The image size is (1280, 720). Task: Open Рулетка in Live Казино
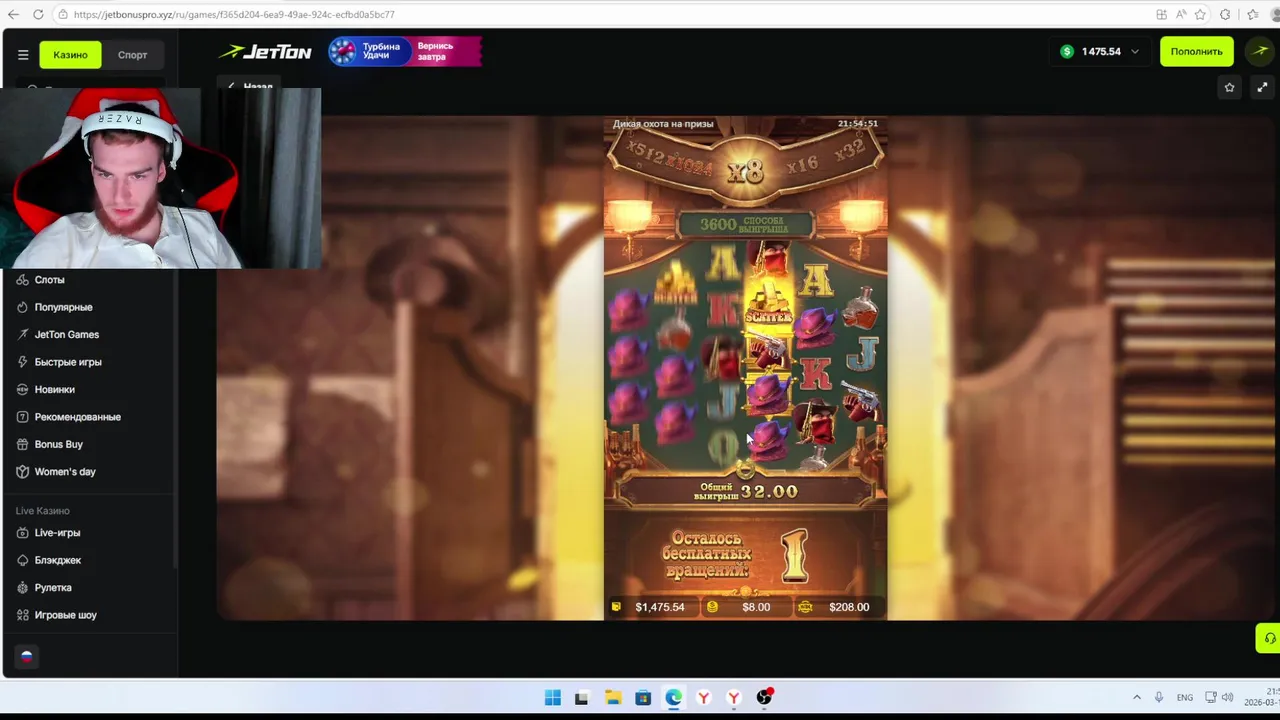(53, 588)
